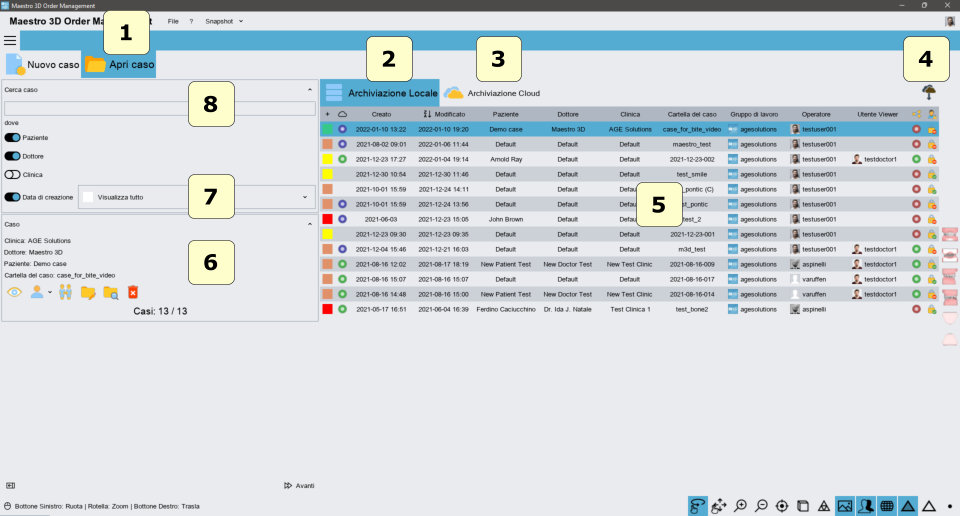Open the ? help menu
The image size is (960, 516).
[x=191, y=21]
